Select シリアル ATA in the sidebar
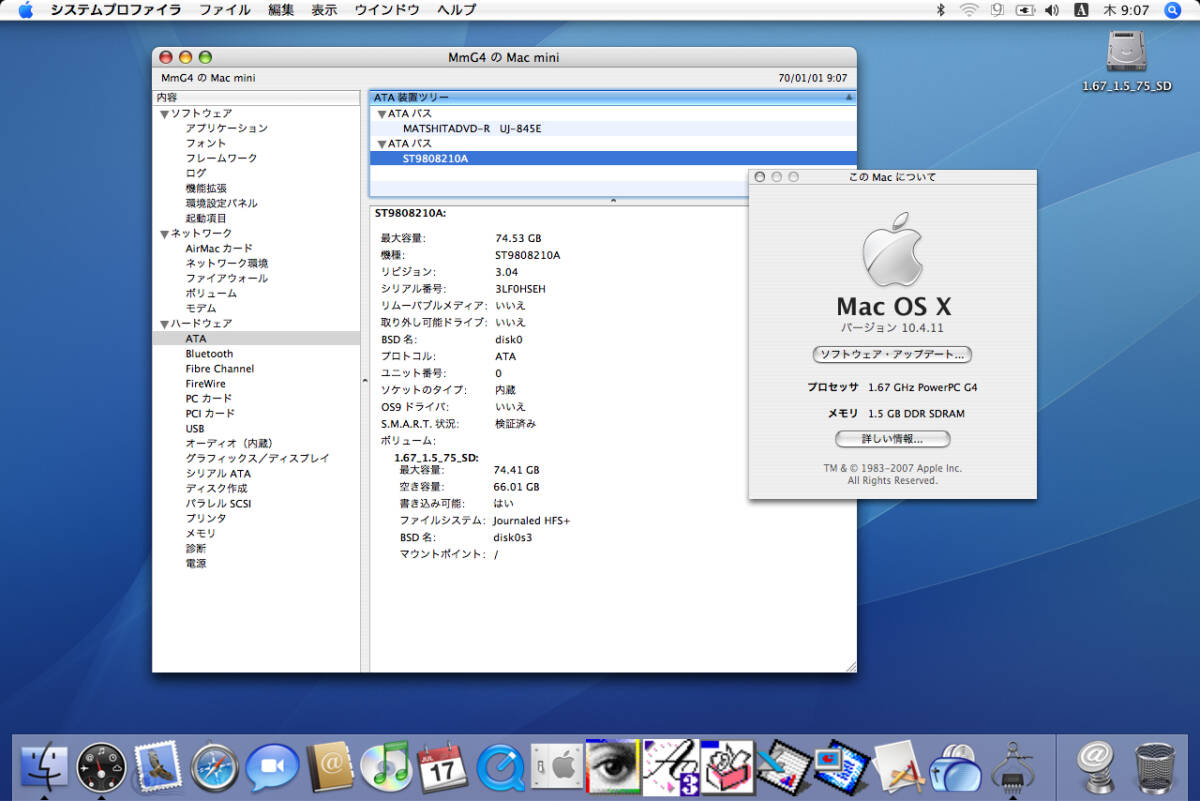The height and width of the screenshot is (801, 1200). coord(218,474)
